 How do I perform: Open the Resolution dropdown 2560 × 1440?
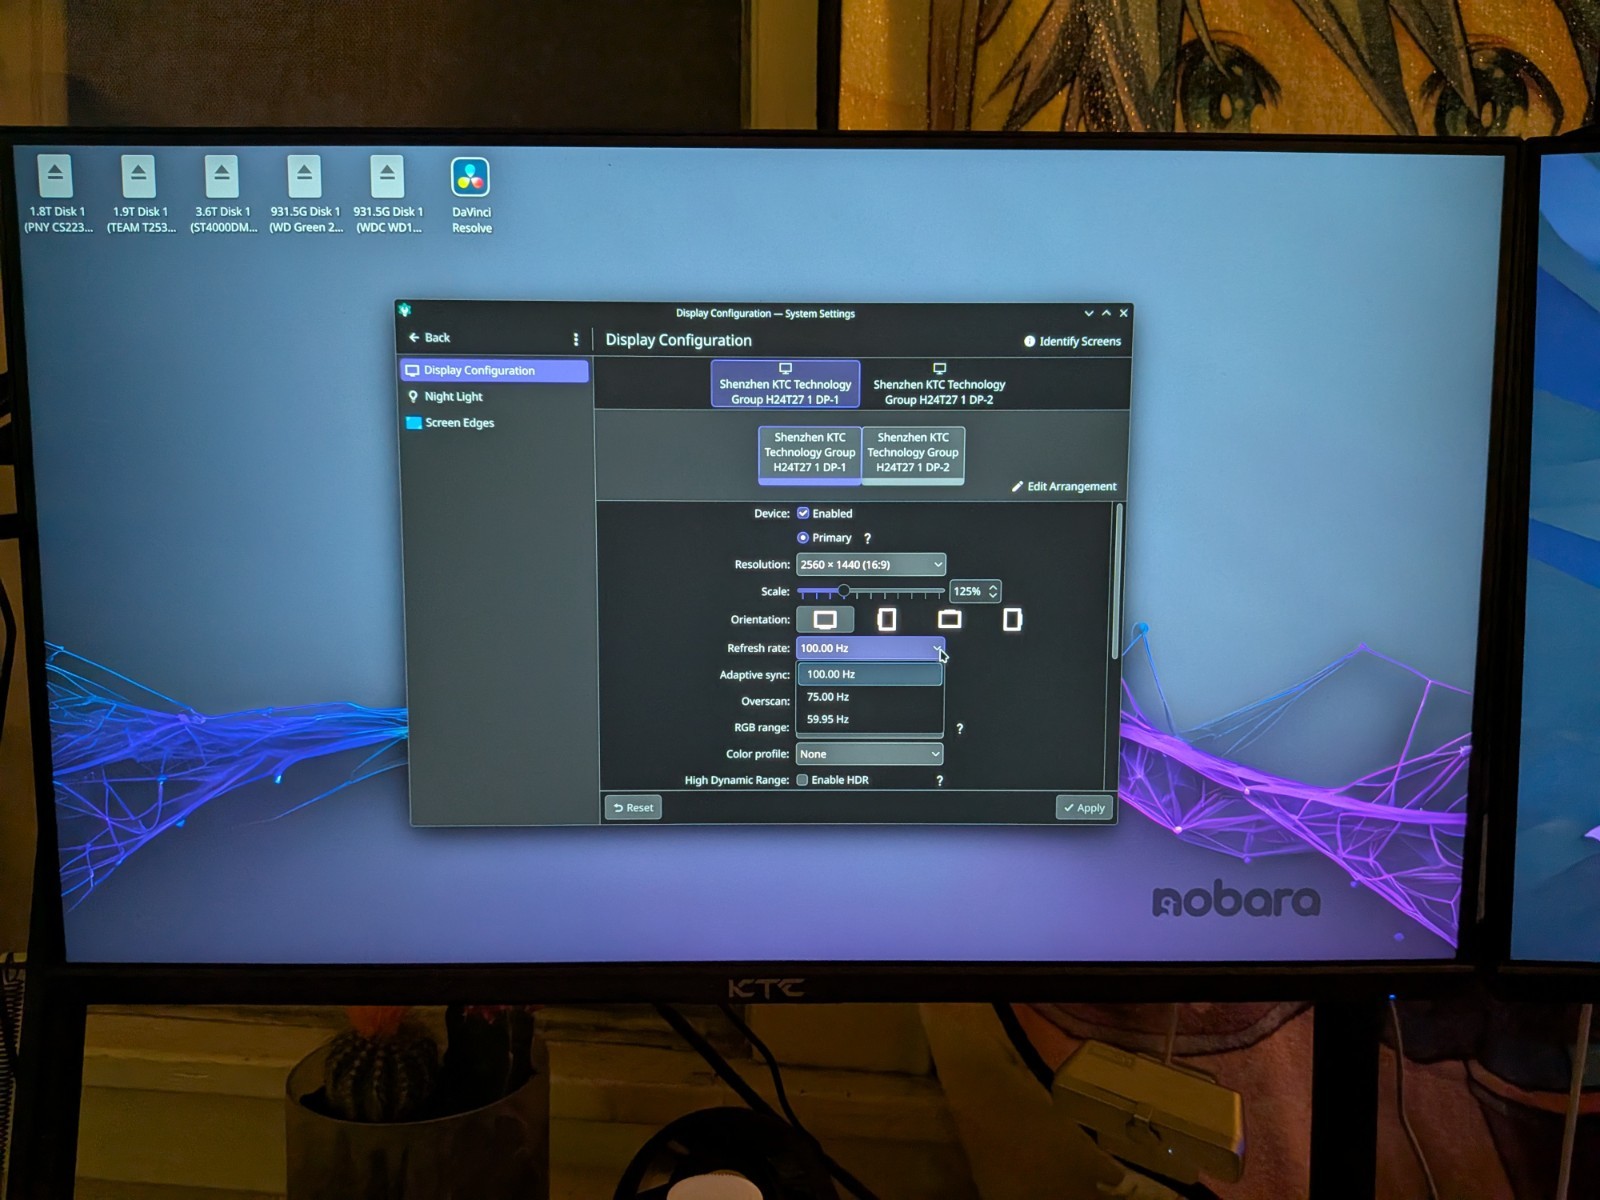[x=870, y=564]
